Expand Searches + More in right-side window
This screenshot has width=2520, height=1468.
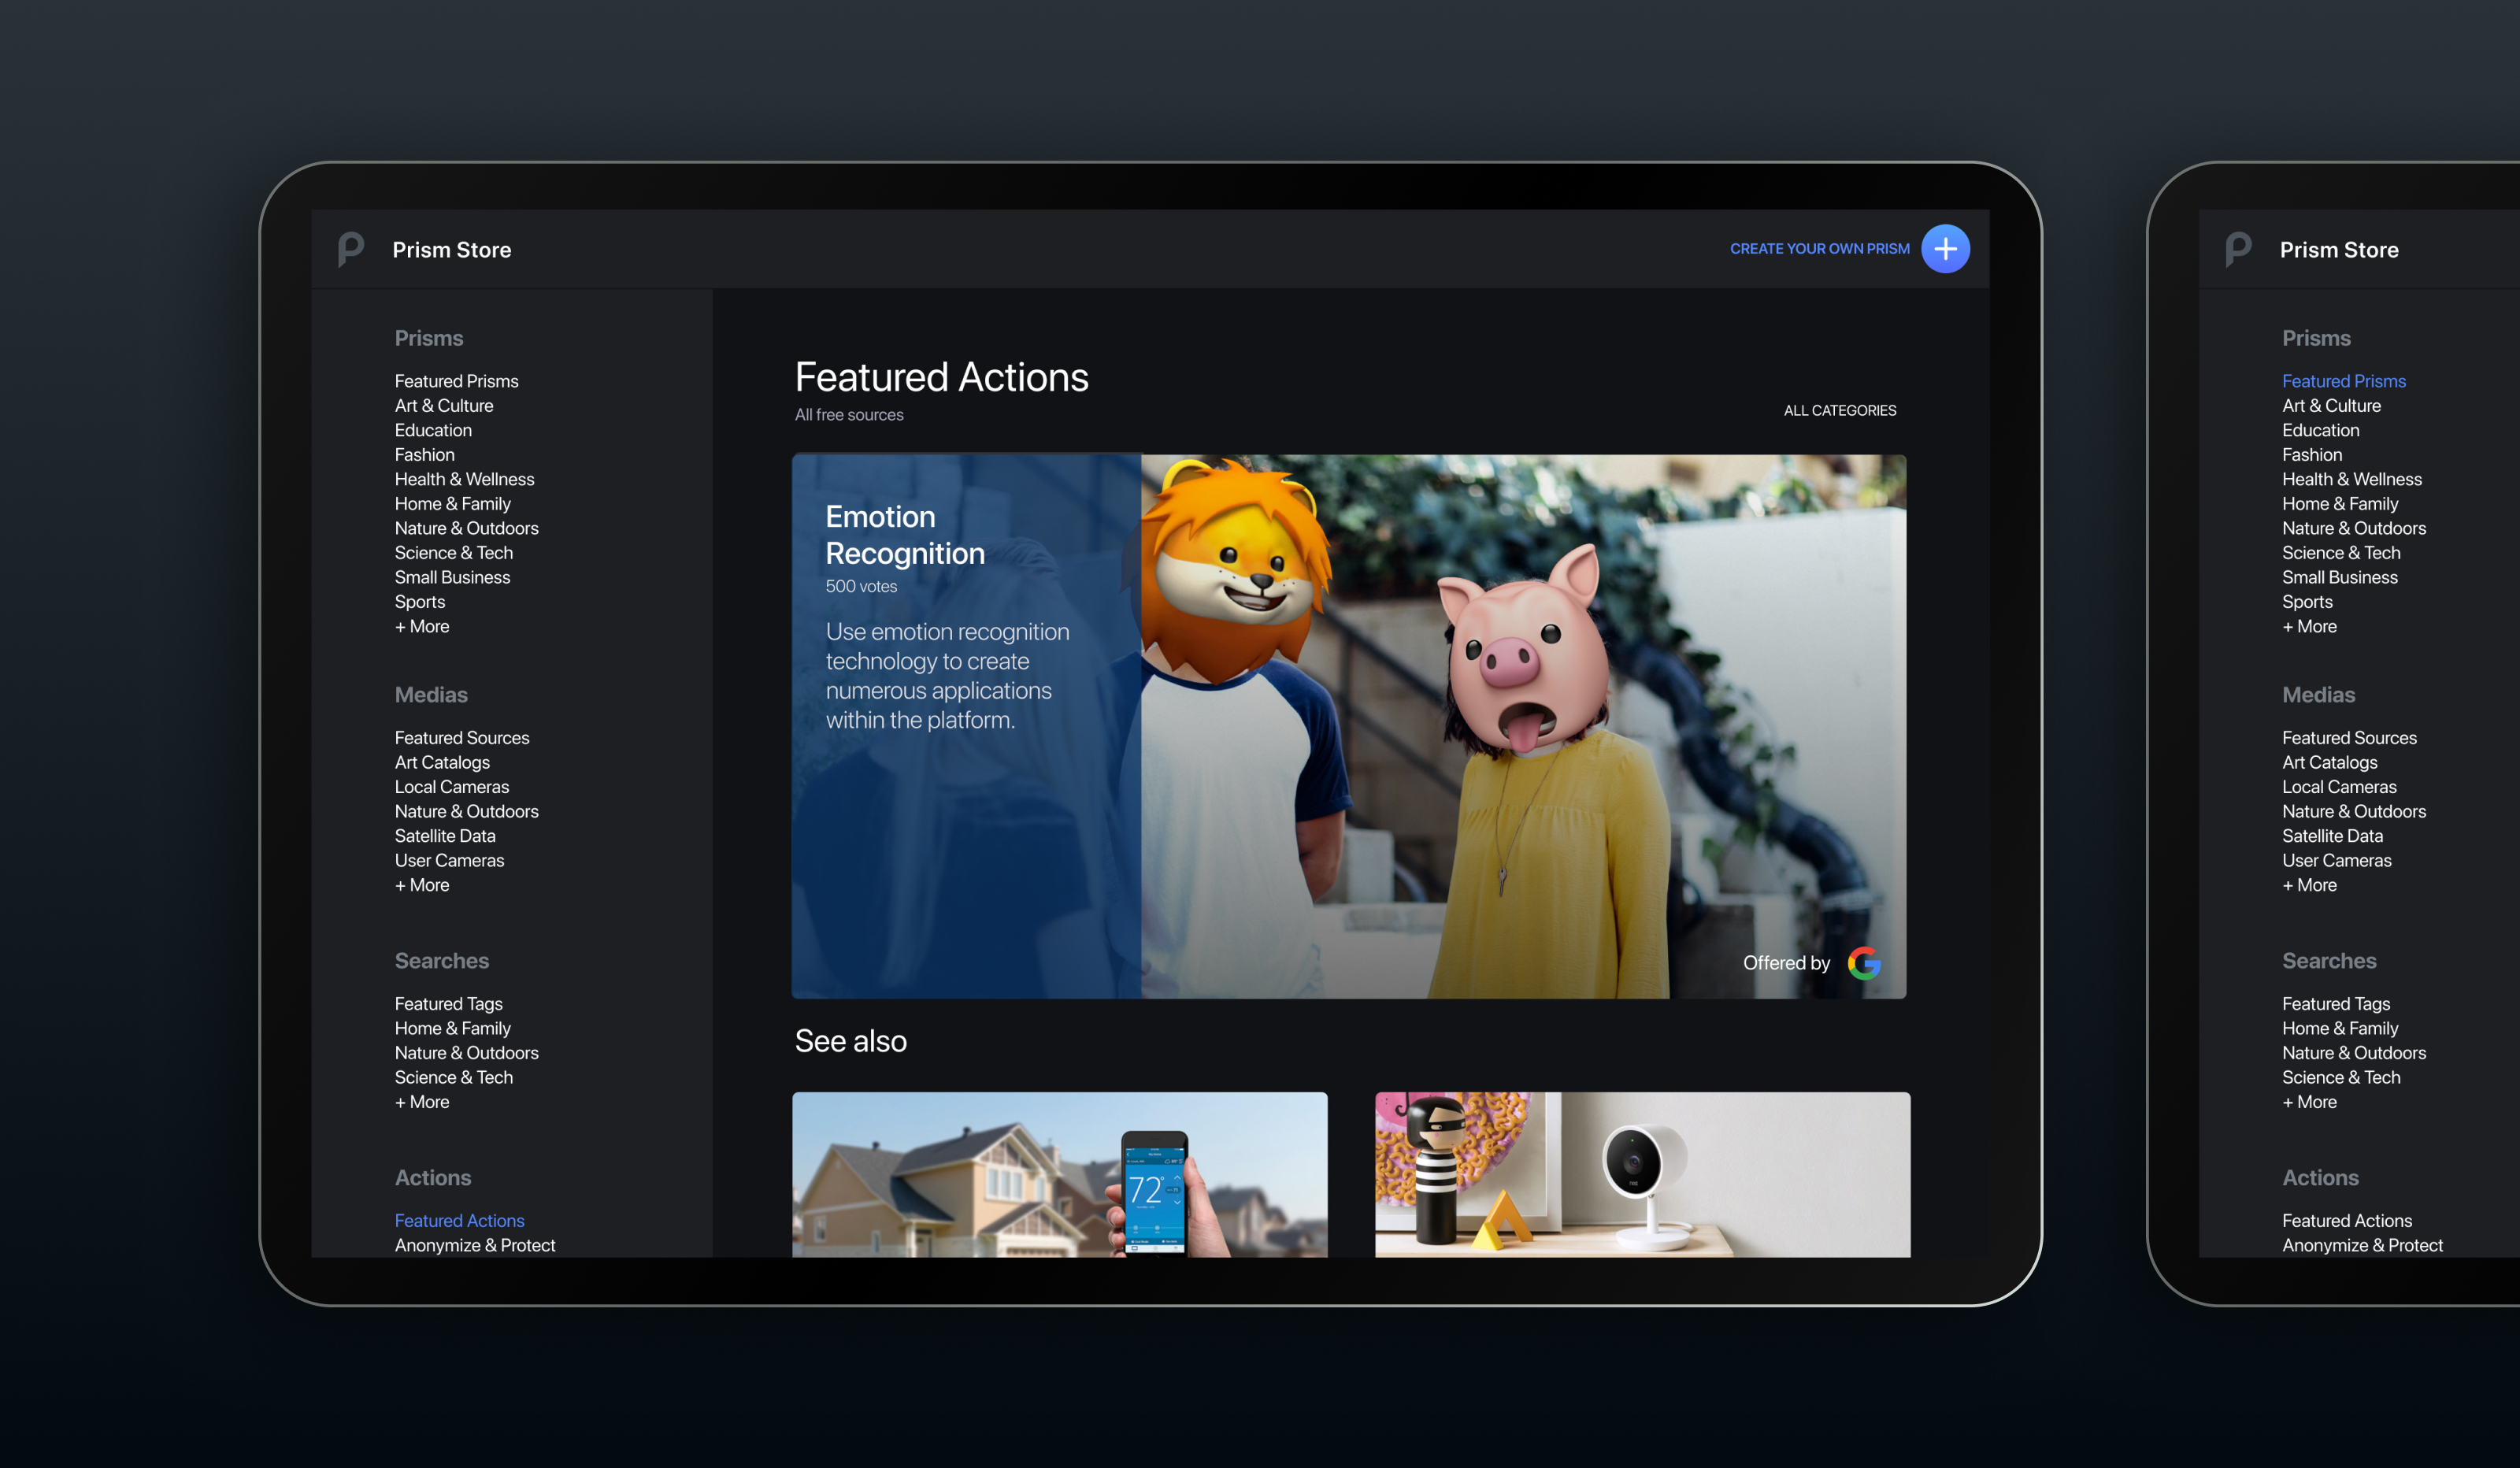click(x=2308, y=1102)
